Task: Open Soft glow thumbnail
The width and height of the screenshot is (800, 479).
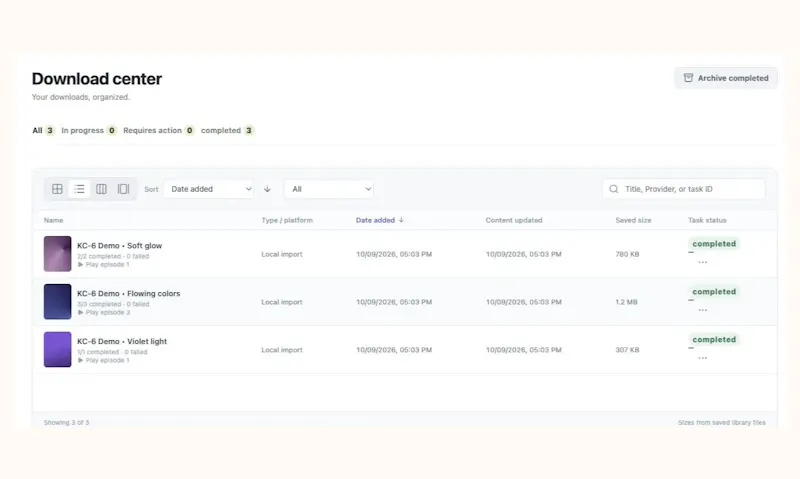Action: pyautogui.click(x=58, y=254)
